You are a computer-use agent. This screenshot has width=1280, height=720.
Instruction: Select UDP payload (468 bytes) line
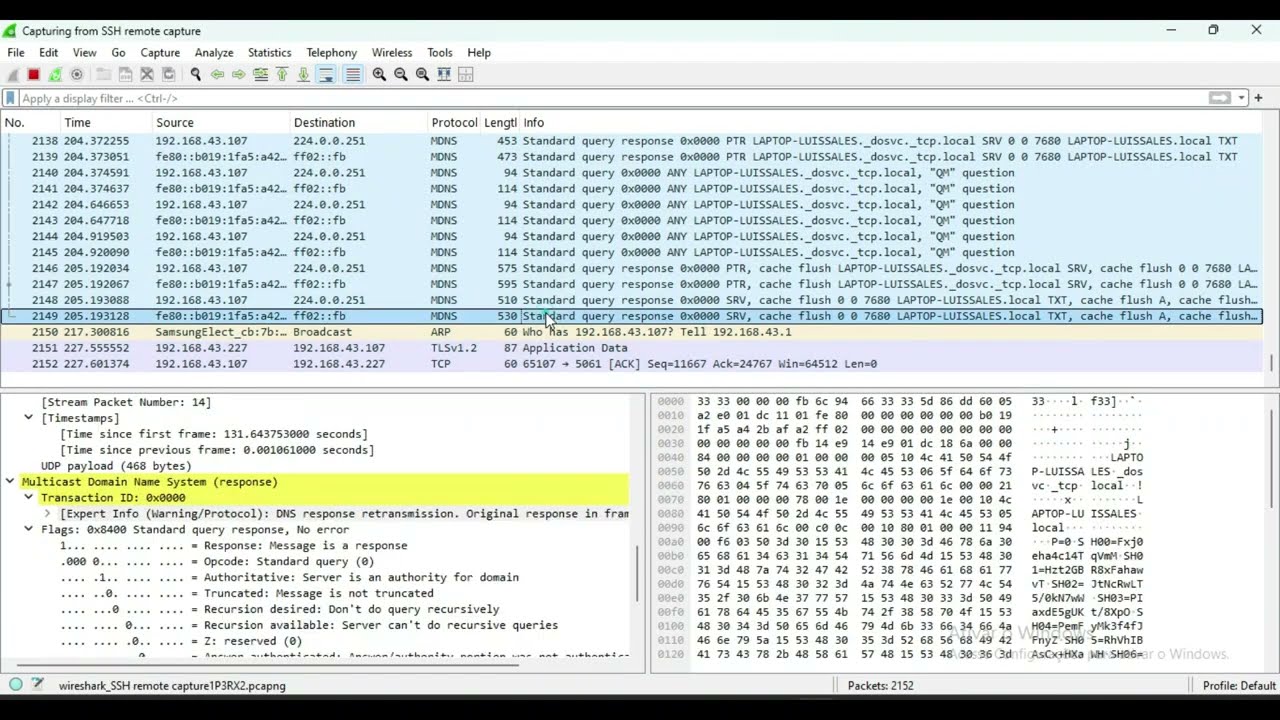pyautogui.click(x=116, y=466)
